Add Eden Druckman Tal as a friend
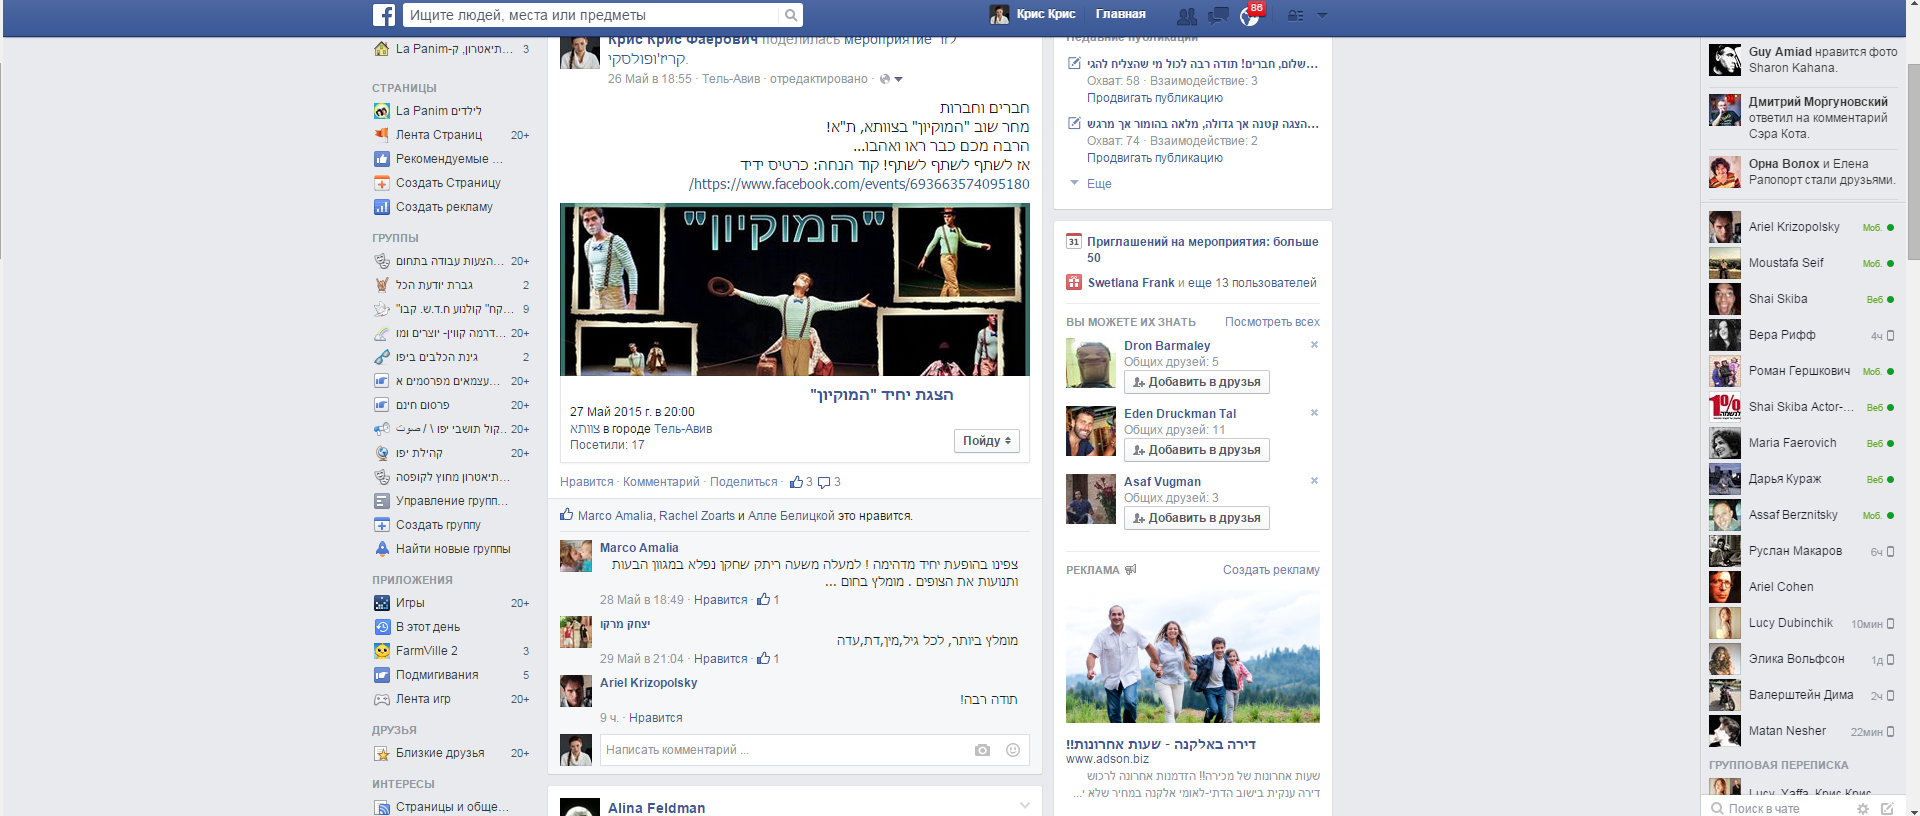The width and height of the screenshot is (1920, 816). coord(1196,450)
